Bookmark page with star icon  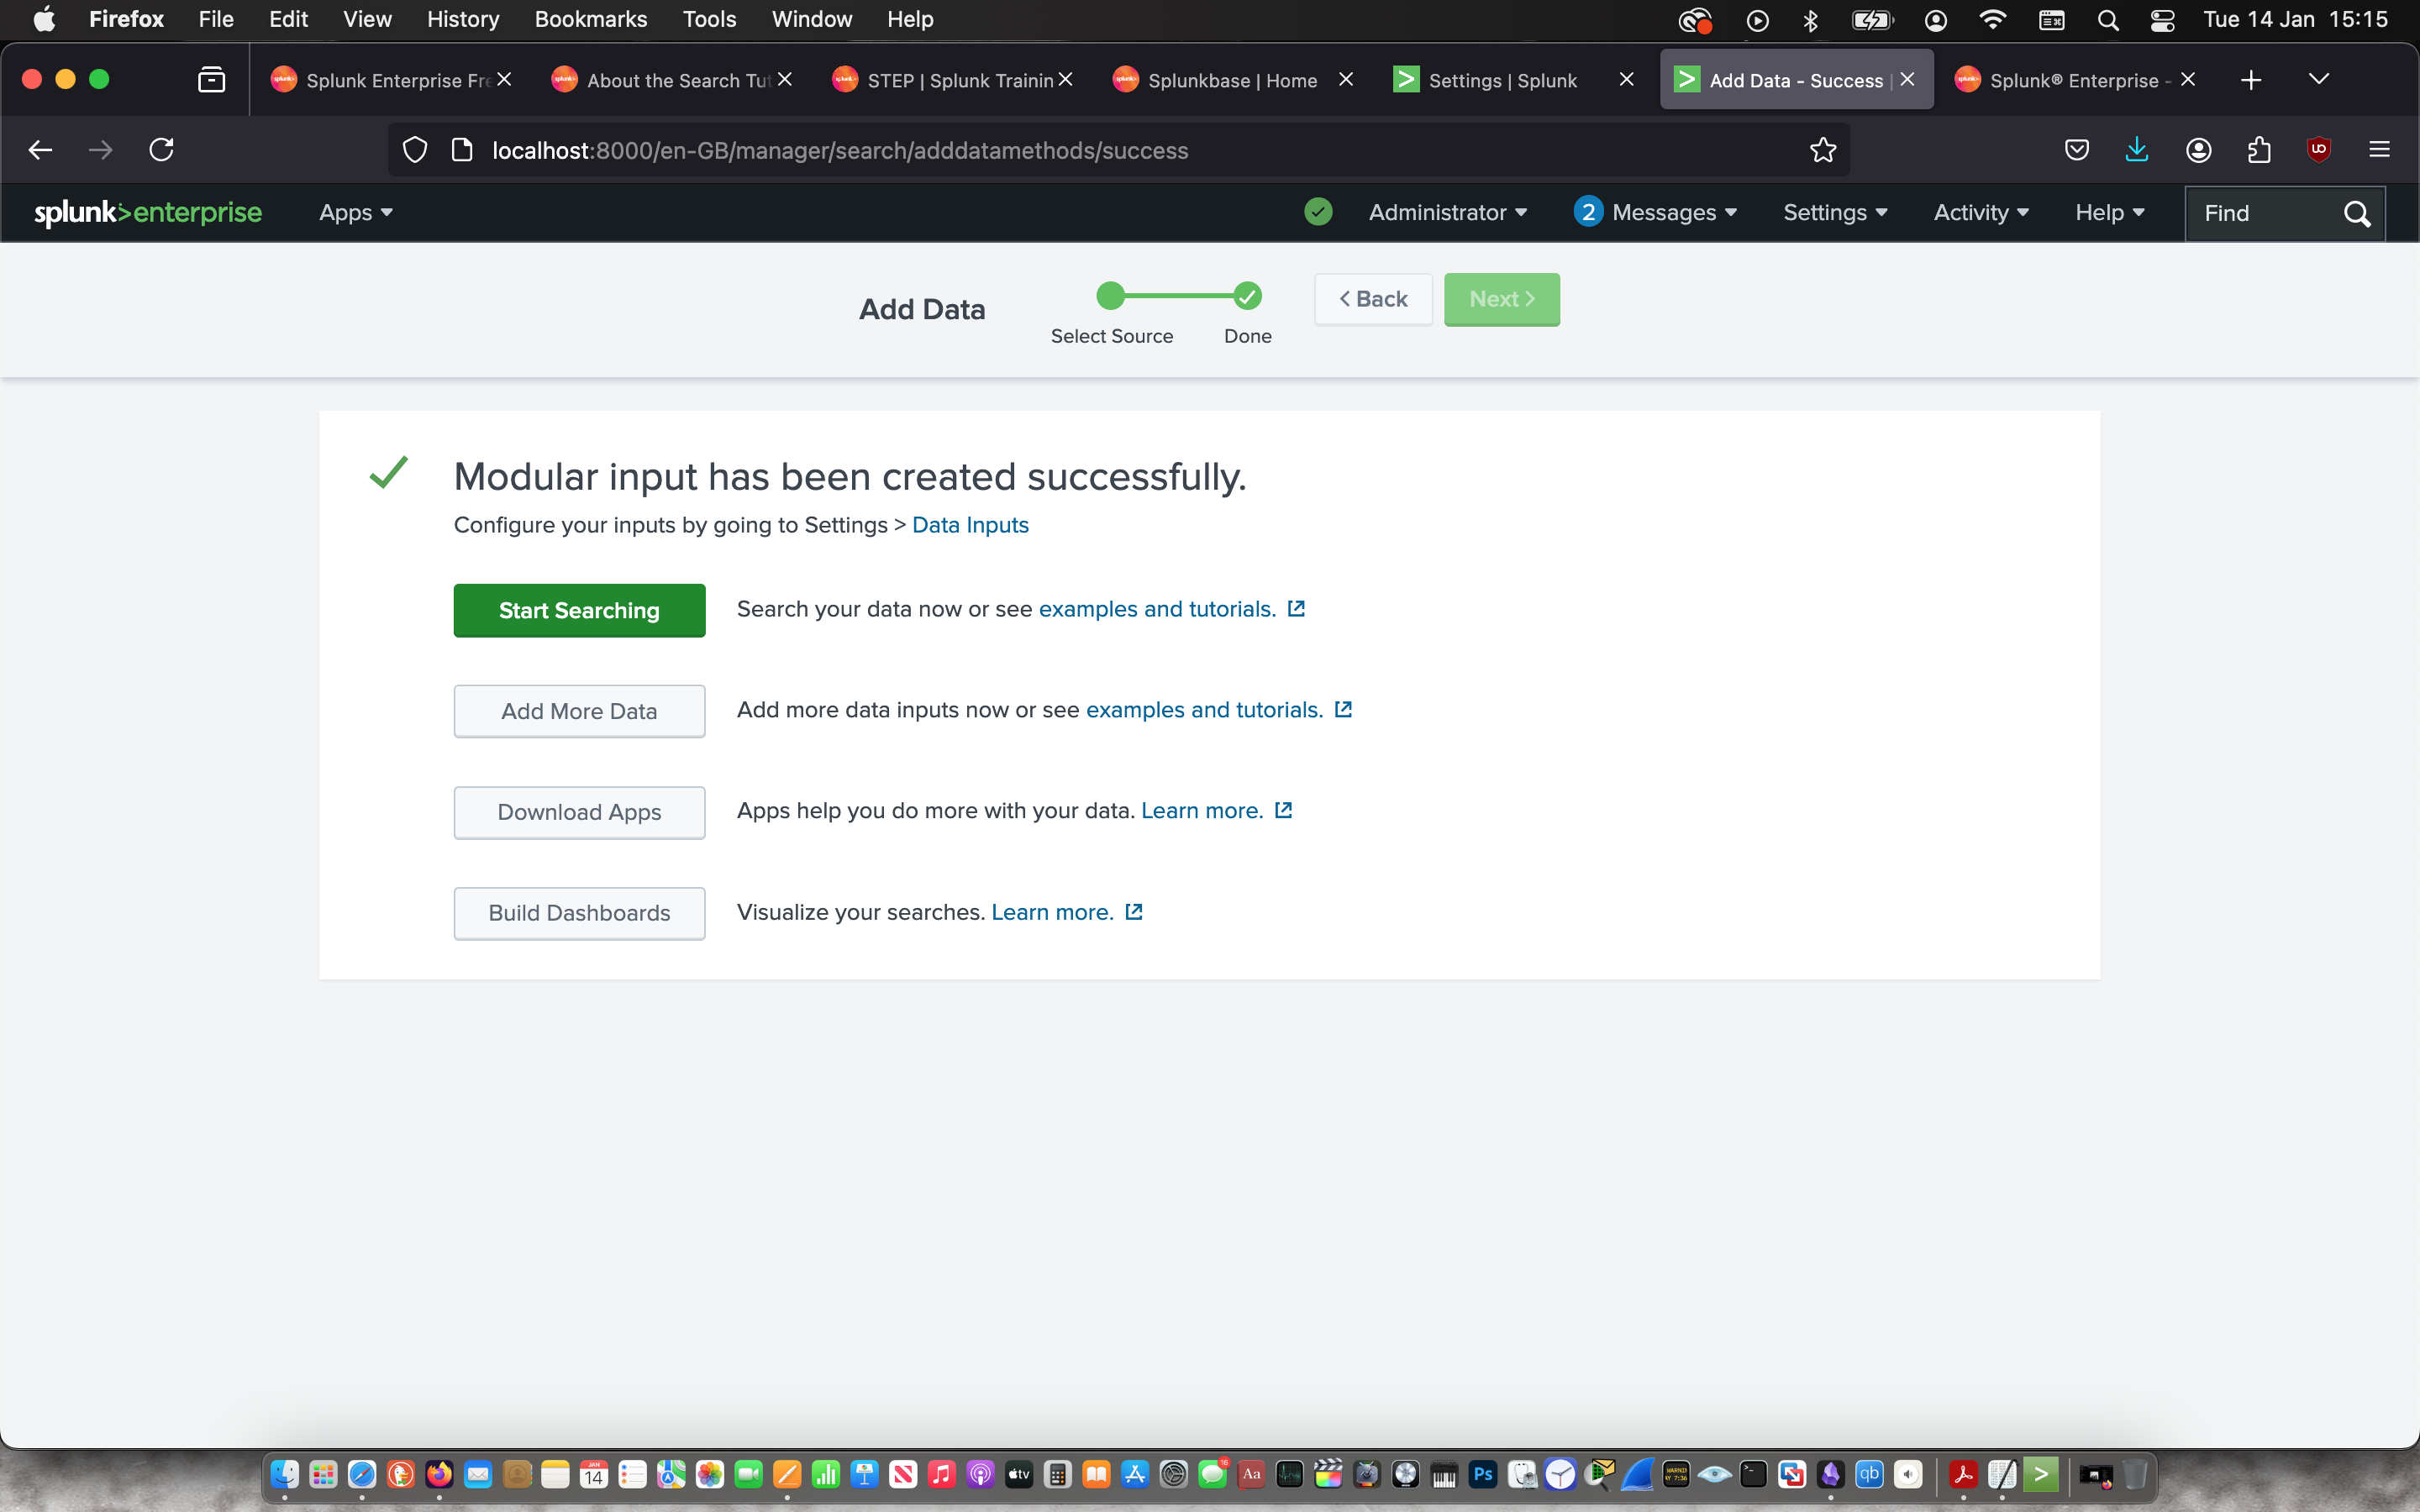coord(1822,150)
